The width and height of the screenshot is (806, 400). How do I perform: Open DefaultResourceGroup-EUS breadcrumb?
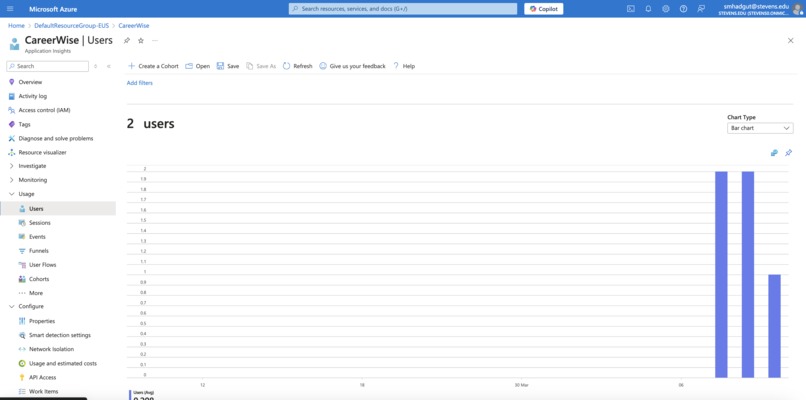[71, 25]
